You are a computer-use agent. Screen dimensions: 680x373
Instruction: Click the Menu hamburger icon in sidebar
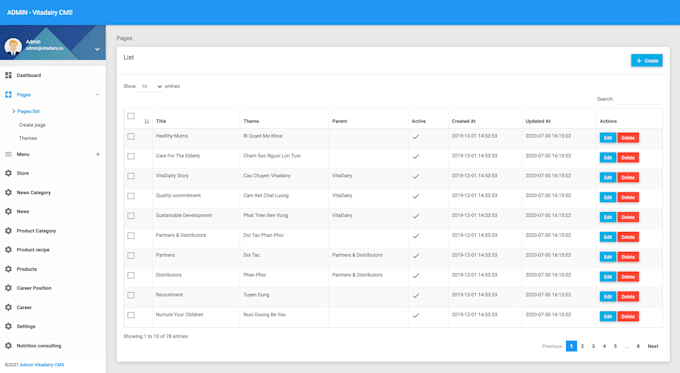click(8, 154)
